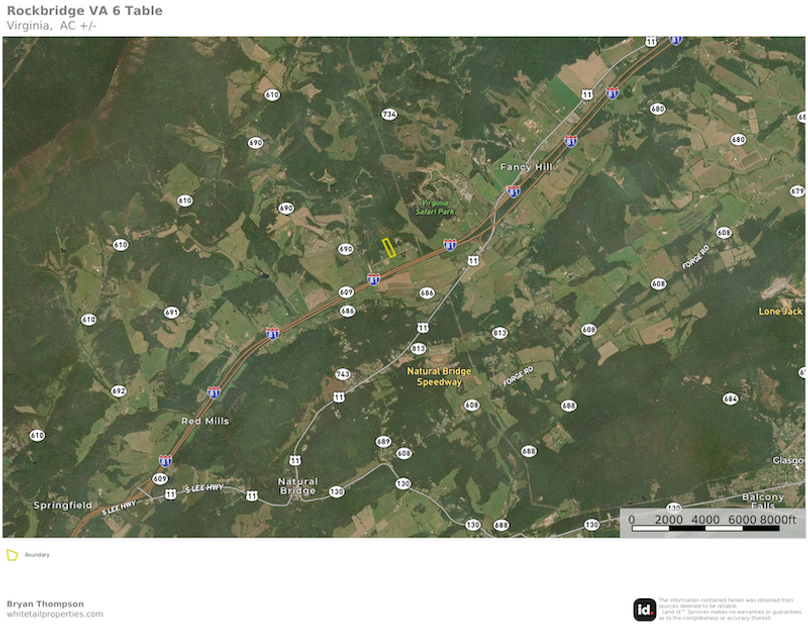The width and height of the screenshot is (808, 624).
Task: Click the Rockbridge VA 6 Table title
Action: [x=85, y=11]
